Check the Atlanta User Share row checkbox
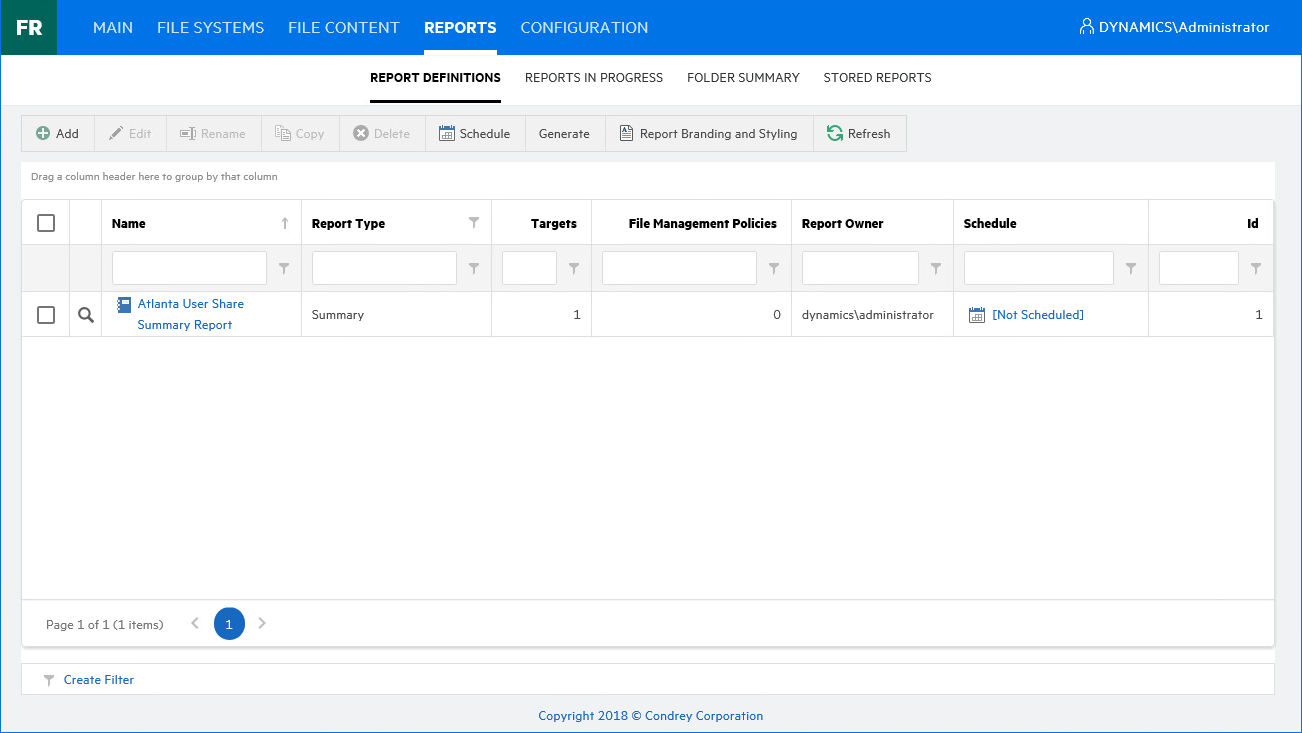 click(x=46, y=315)
